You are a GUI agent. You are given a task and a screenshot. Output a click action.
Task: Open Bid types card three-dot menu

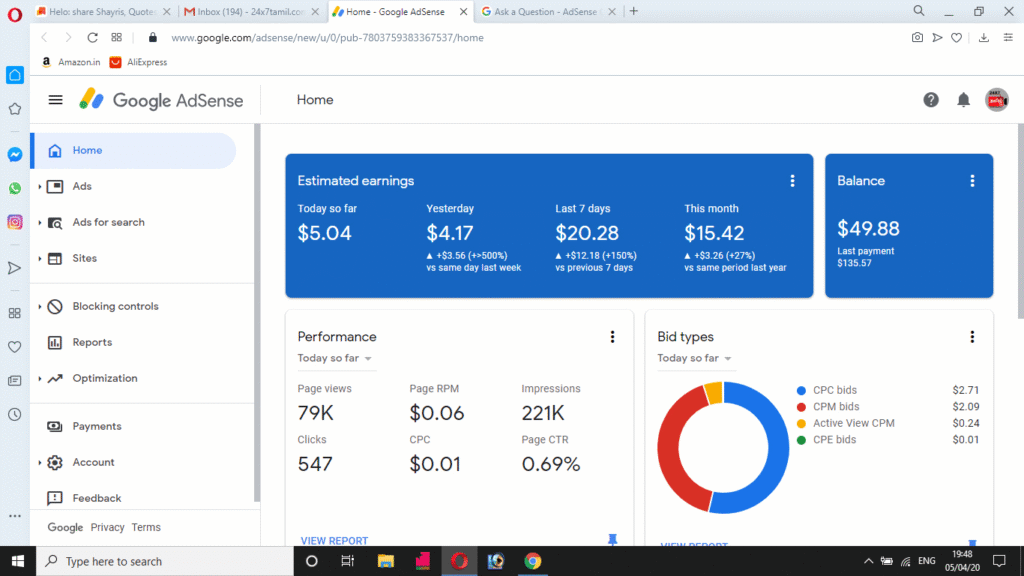coord(972,337)
